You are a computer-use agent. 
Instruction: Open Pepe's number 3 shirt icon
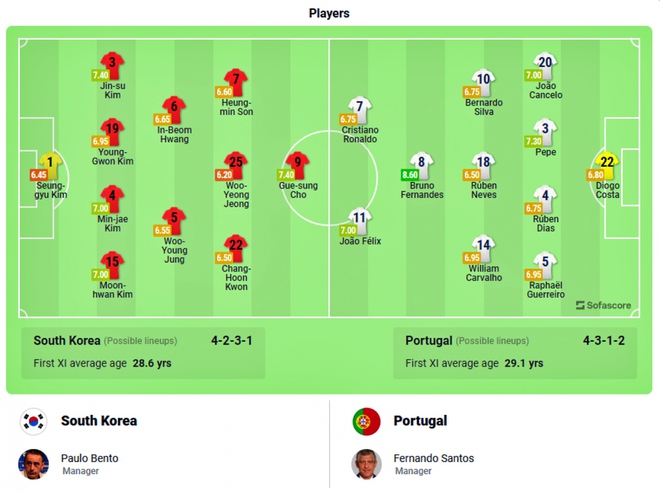tap(546, 132)
